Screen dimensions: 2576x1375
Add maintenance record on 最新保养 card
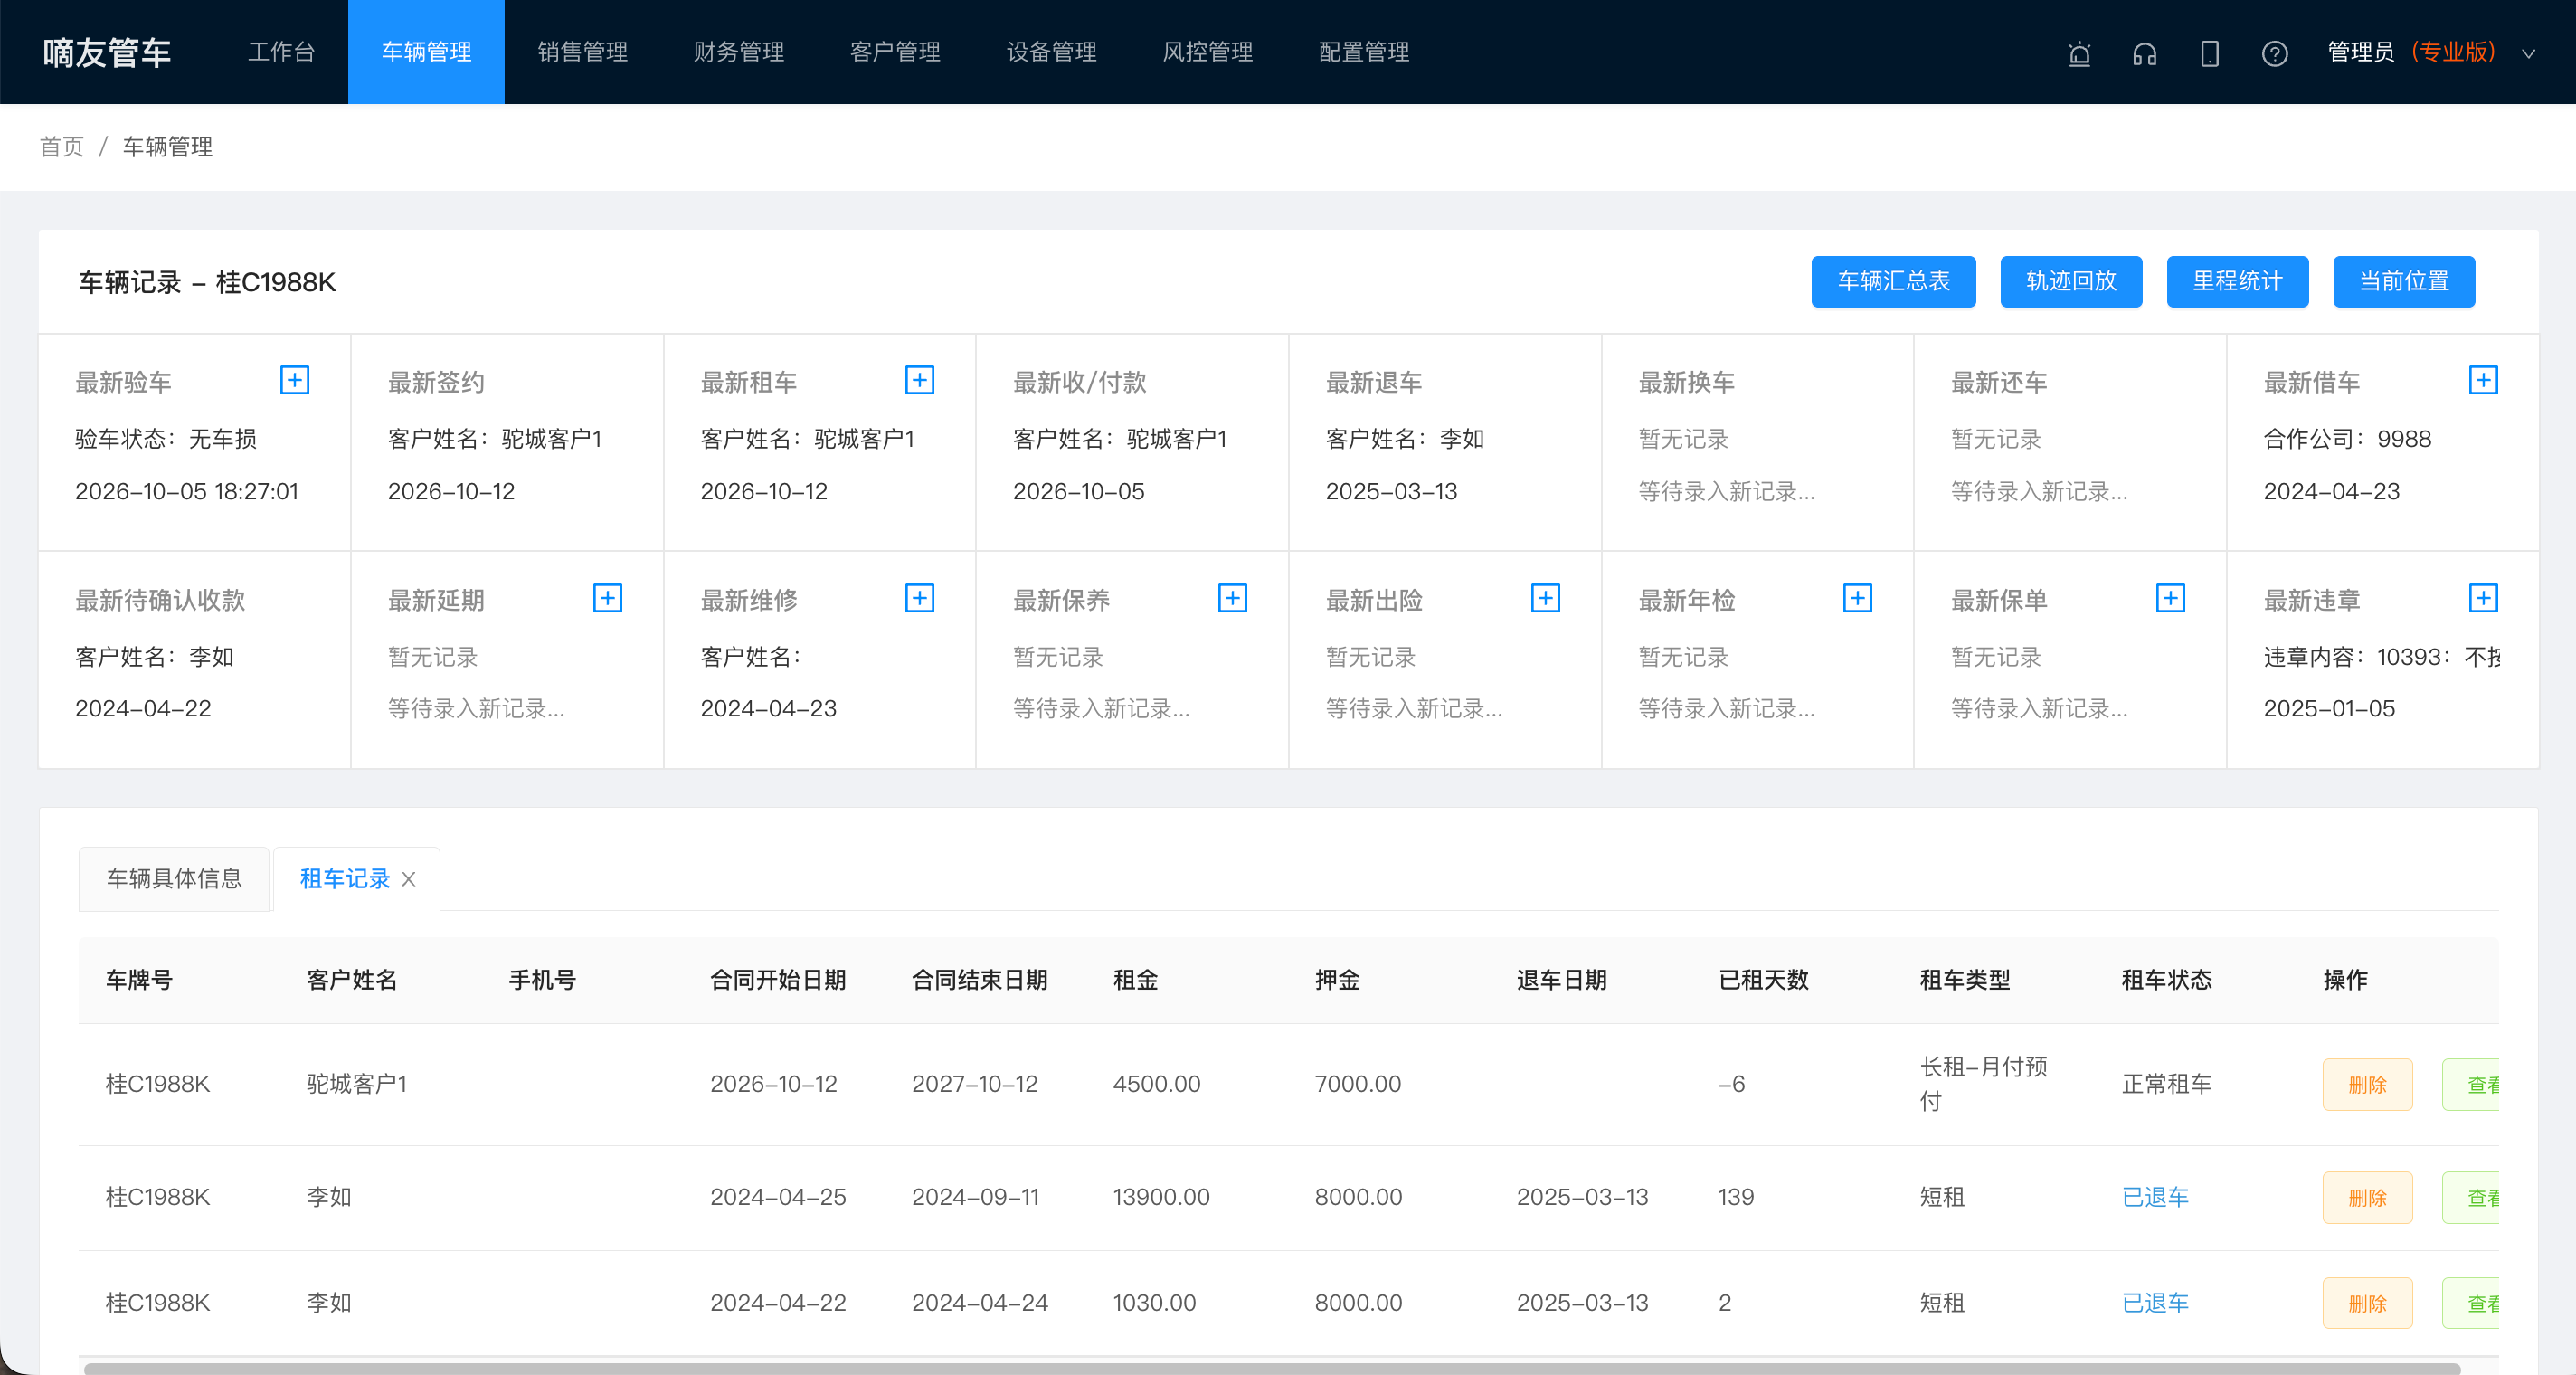click(x=1232, y=598)
